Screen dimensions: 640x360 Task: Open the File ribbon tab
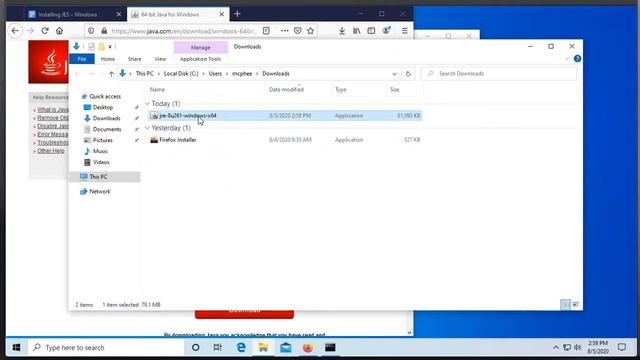[82, 59]
